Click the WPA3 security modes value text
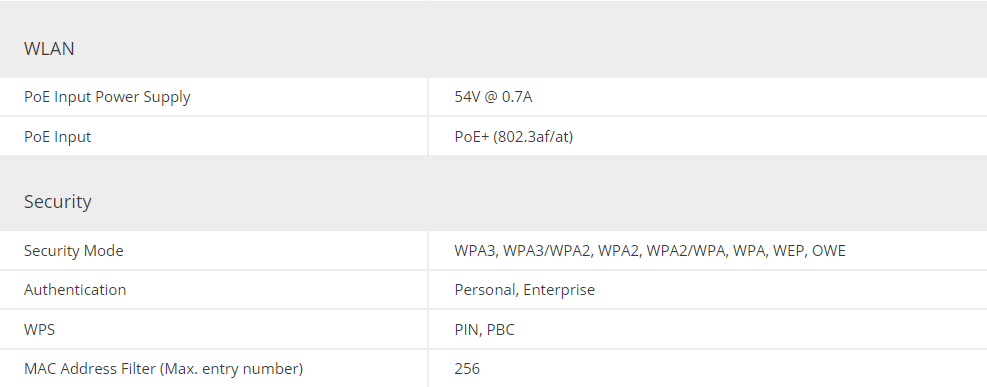 point(650,250)
